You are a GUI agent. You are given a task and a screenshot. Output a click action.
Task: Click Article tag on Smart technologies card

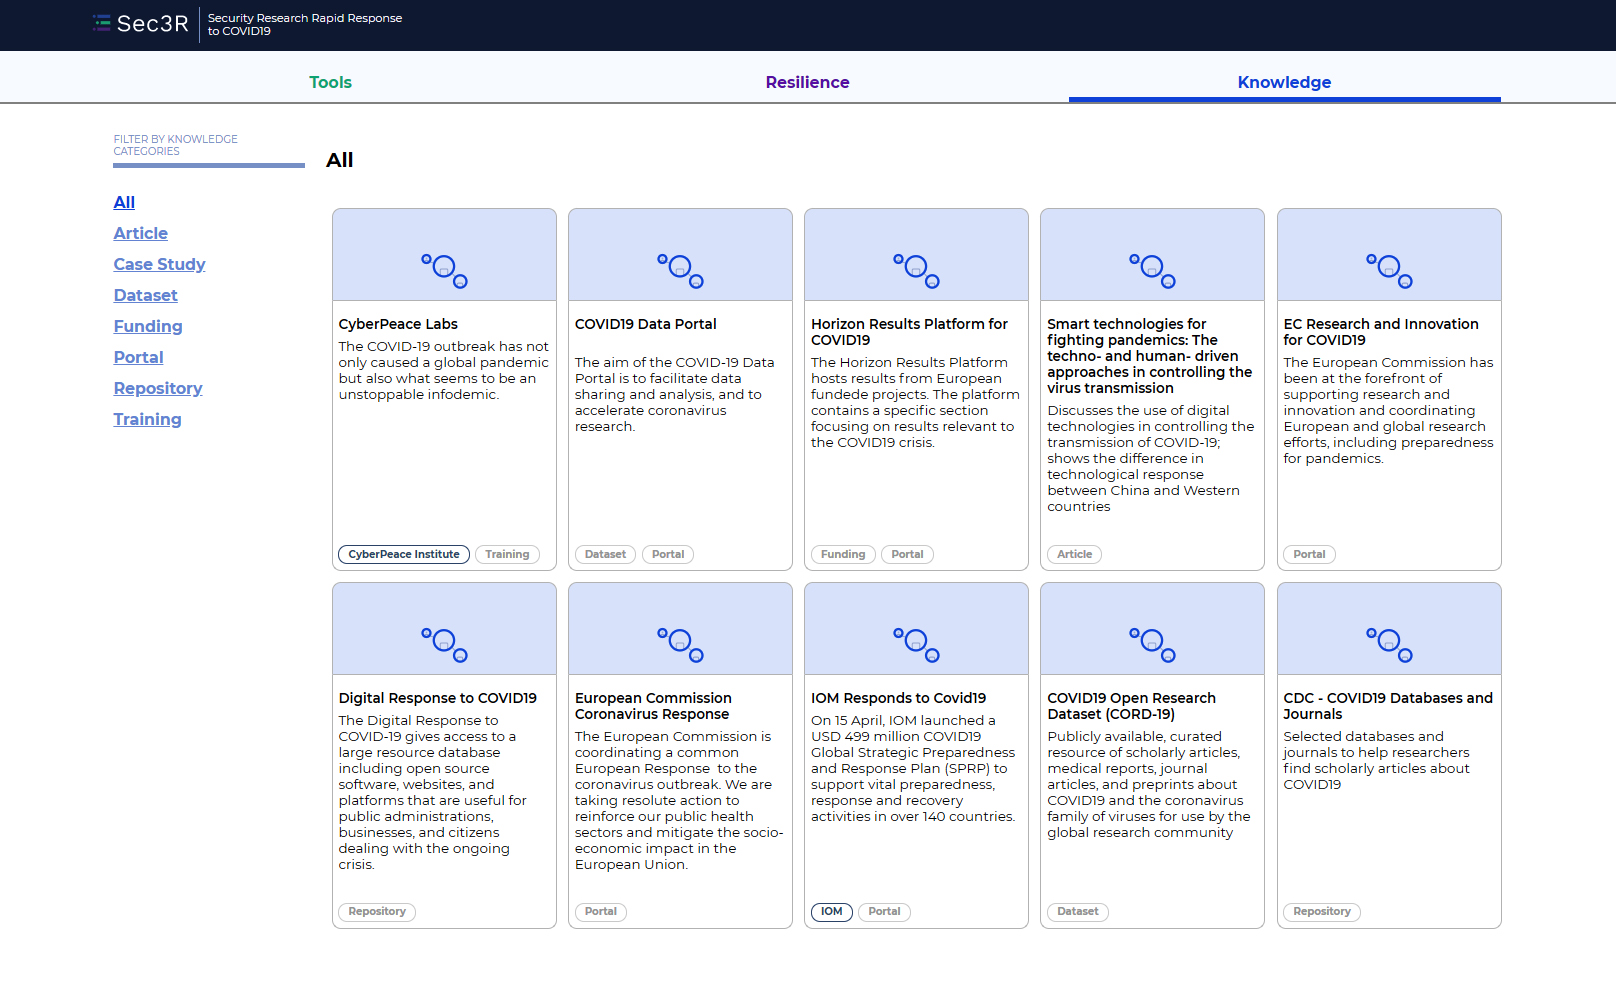[1074, 554]
